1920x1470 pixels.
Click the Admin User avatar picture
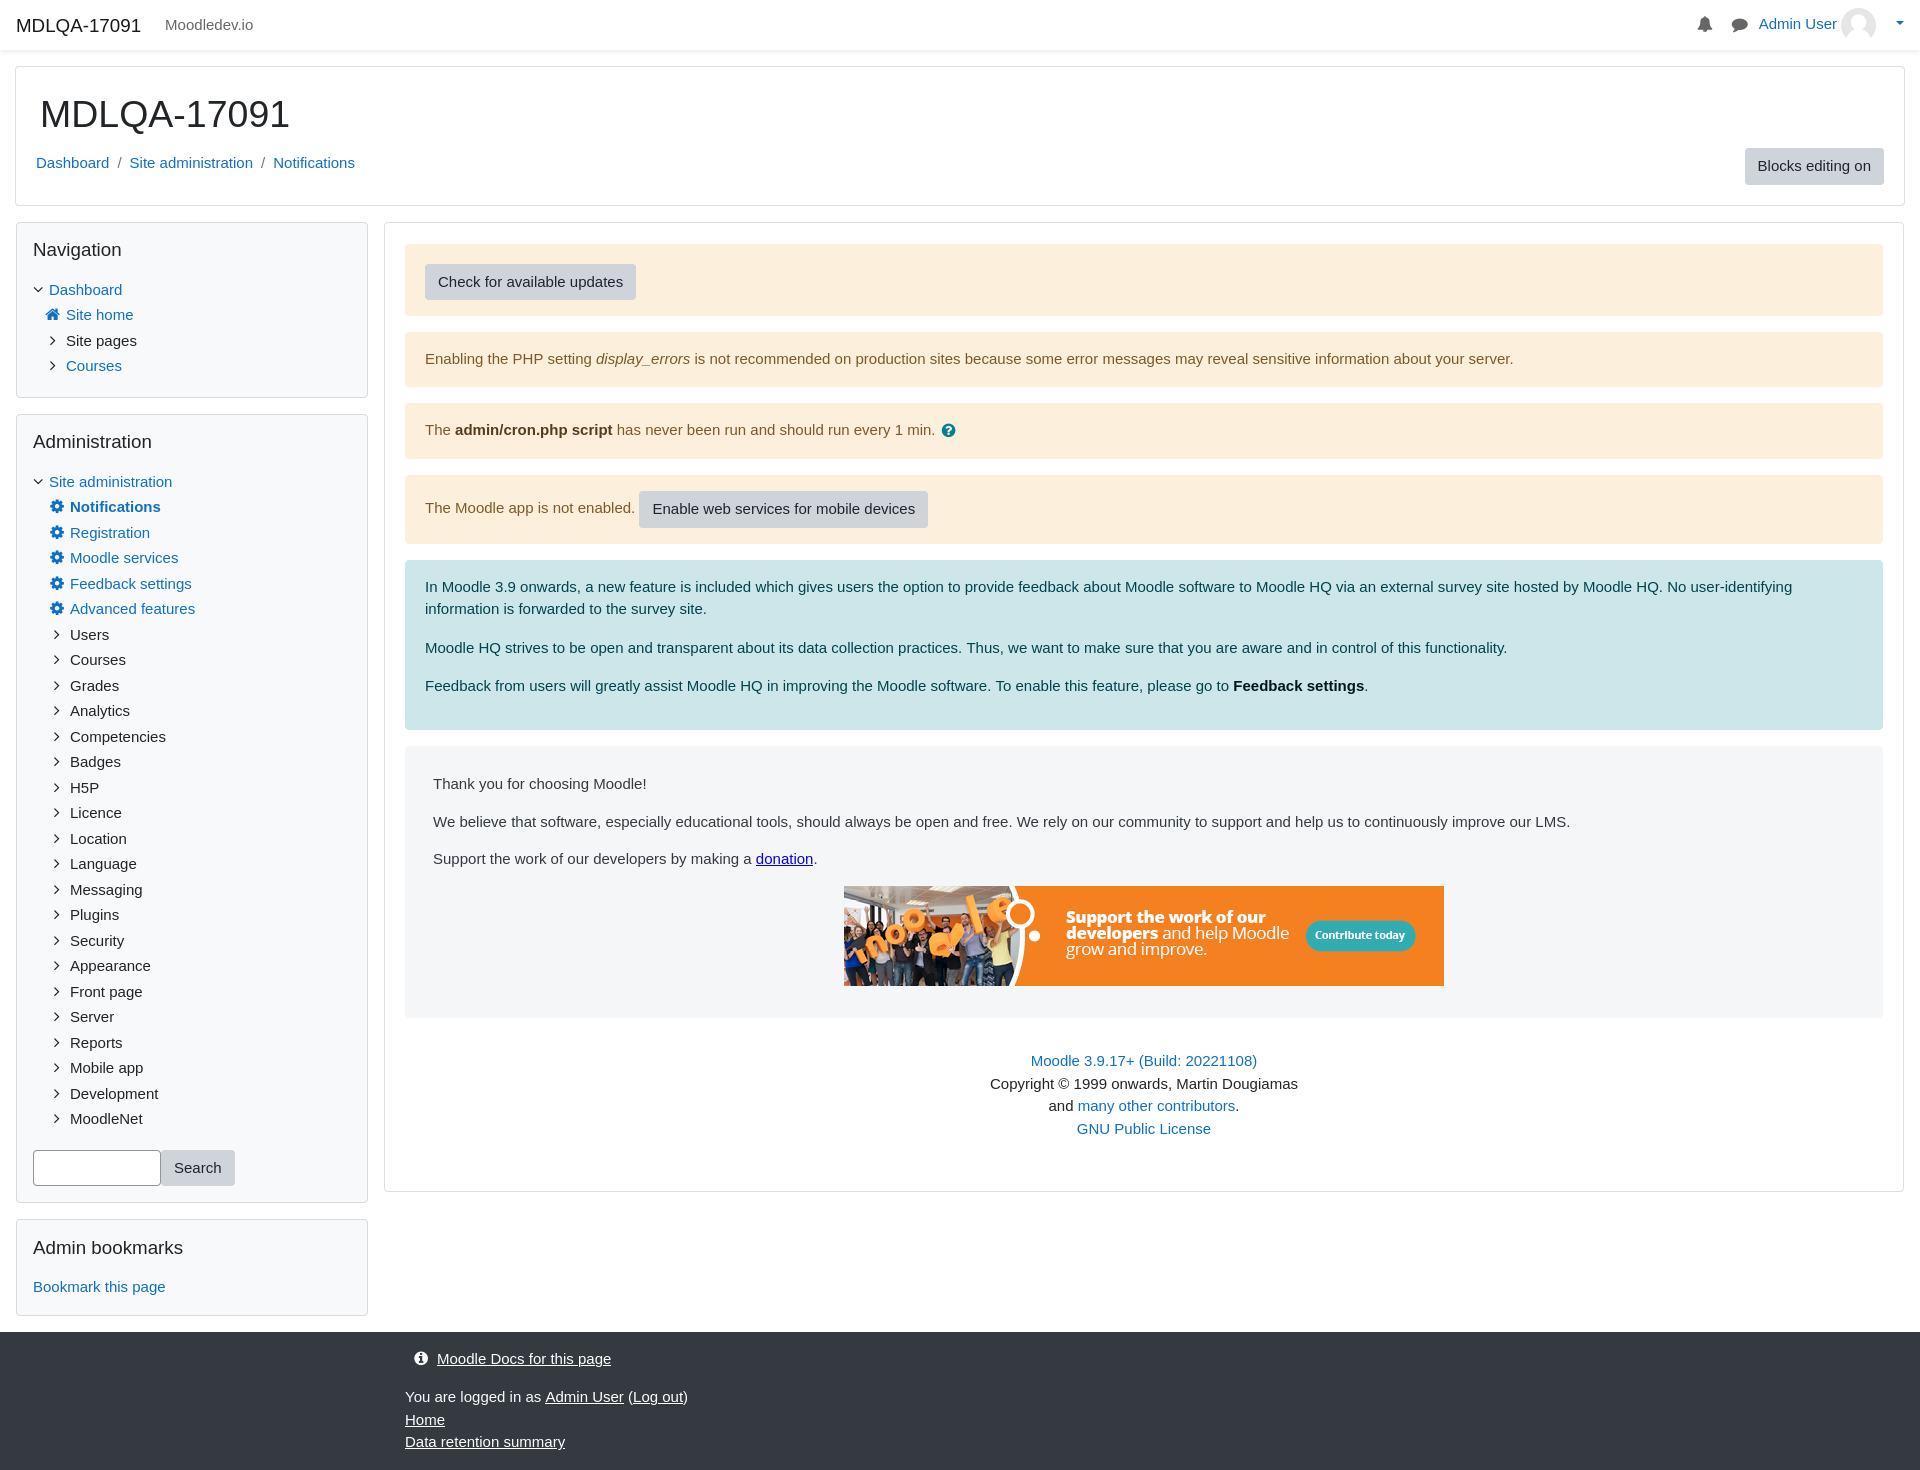tap(1859, 25)
